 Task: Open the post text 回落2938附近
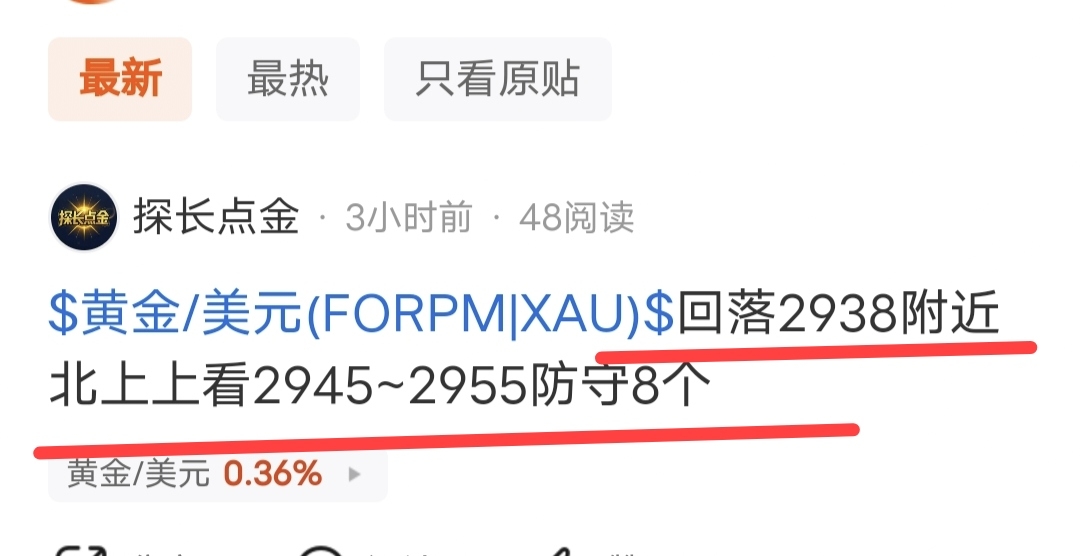[x=838, y=314]
